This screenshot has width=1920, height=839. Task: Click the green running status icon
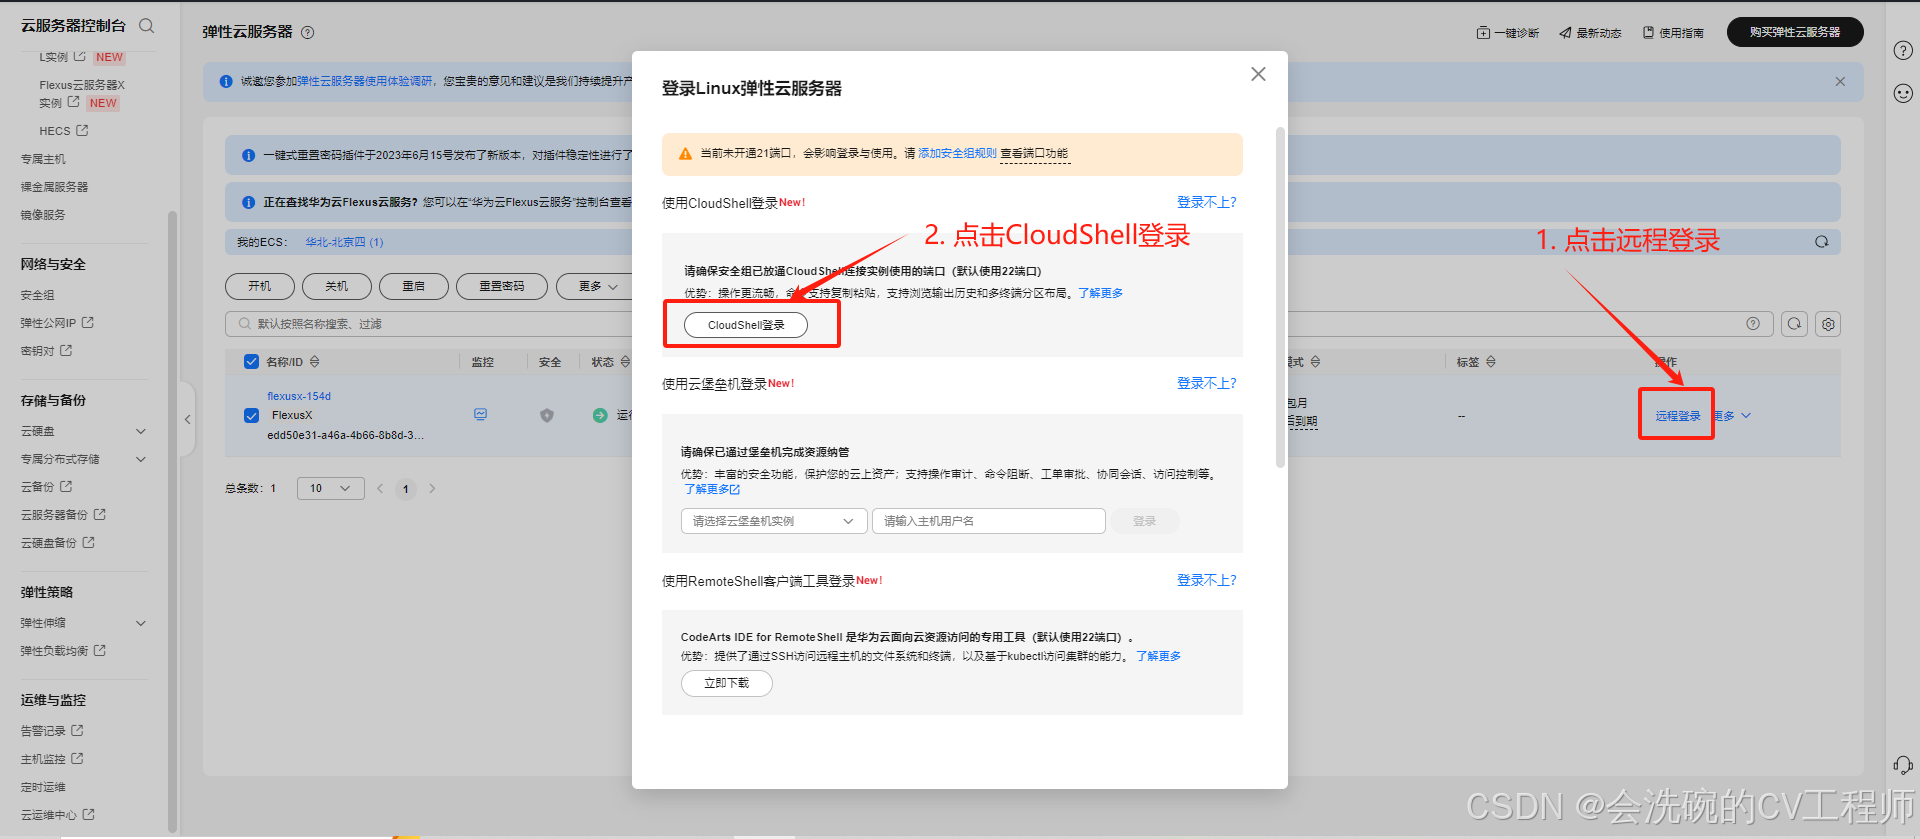(600, 415)
